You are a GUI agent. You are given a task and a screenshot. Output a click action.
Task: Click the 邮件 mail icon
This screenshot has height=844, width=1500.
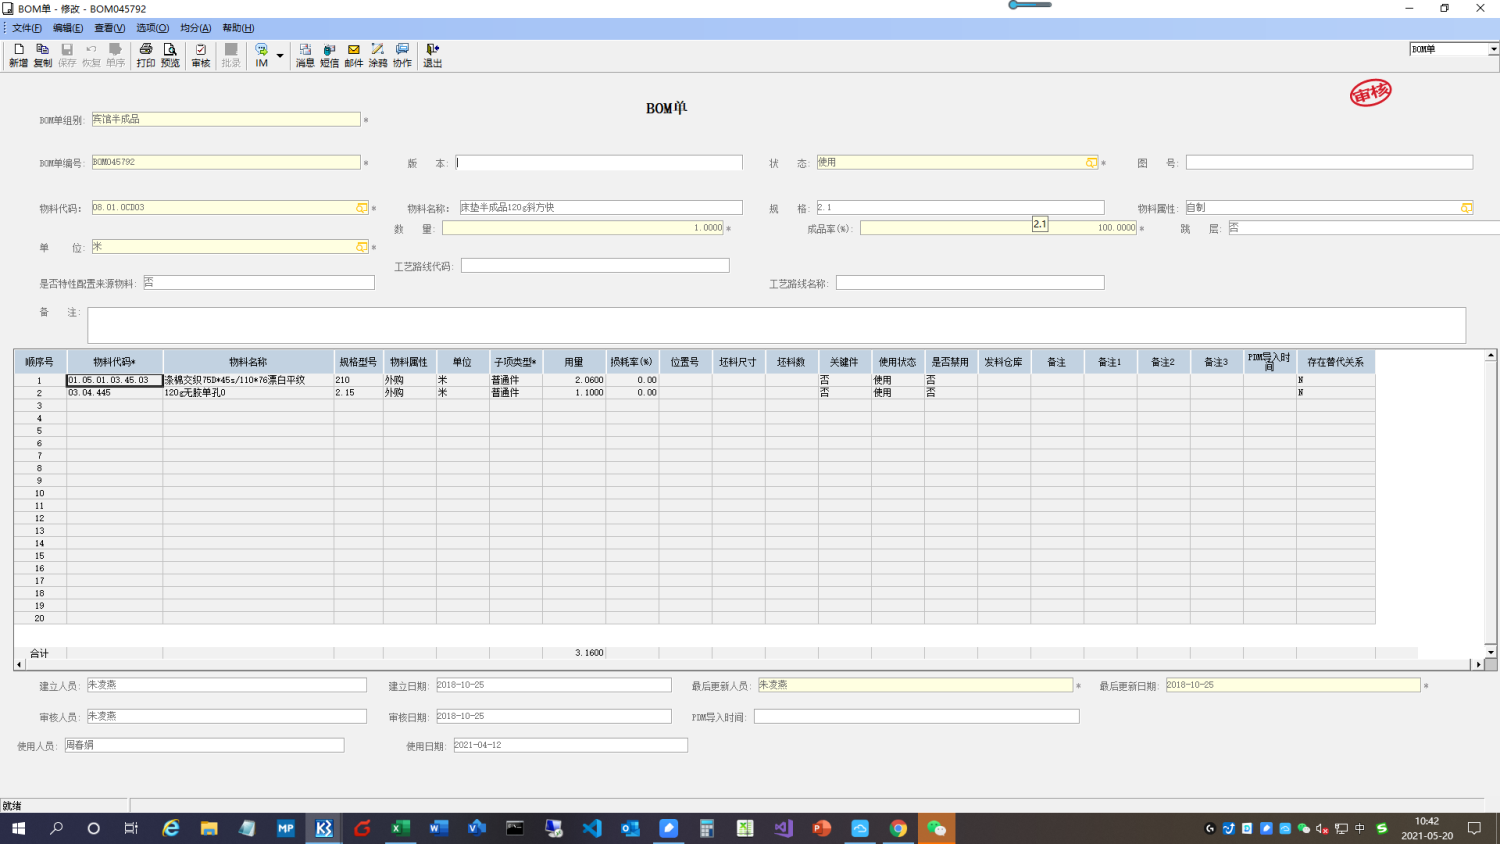[x=354, y=55]
